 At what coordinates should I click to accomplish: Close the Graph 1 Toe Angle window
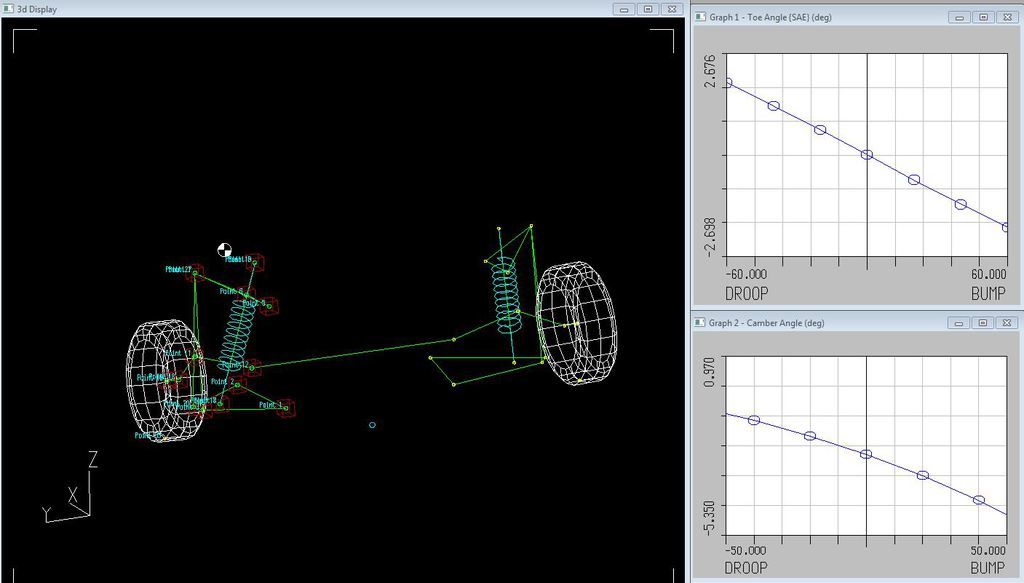point(1008,18)
